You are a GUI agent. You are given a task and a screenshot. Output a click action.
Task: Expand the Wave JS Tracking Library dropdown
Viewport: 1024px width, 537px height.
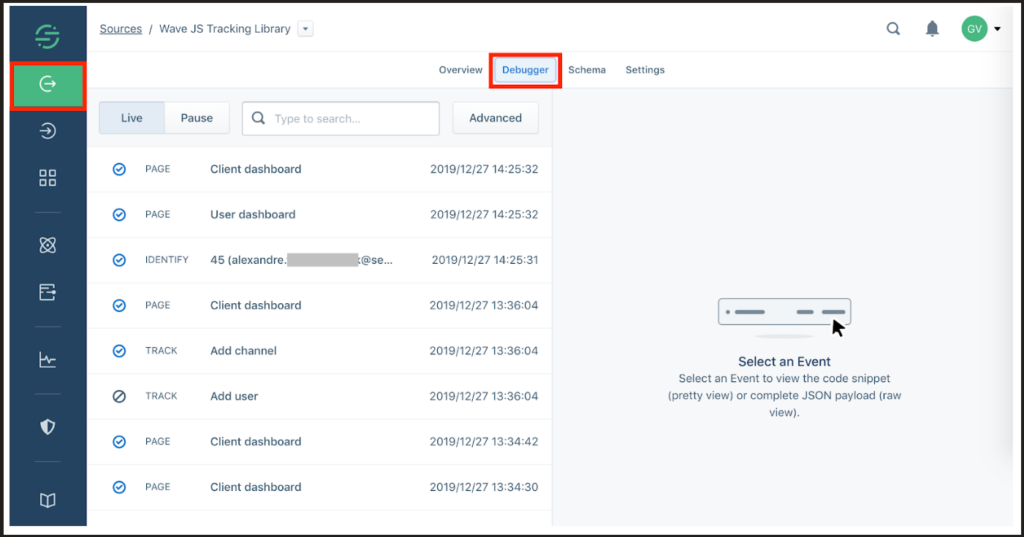click(x=305, y=29)
